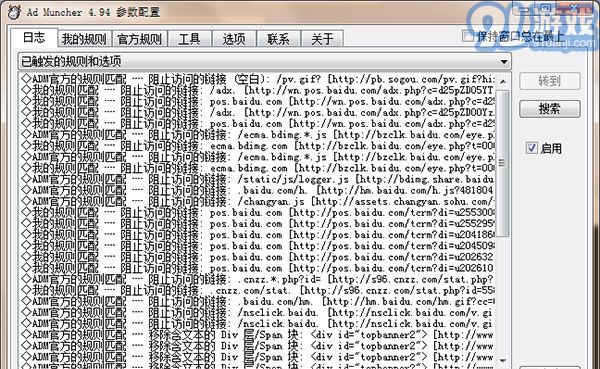
Task: Select pos.baidu.com row with u255300
Action: tap(258, 212)
